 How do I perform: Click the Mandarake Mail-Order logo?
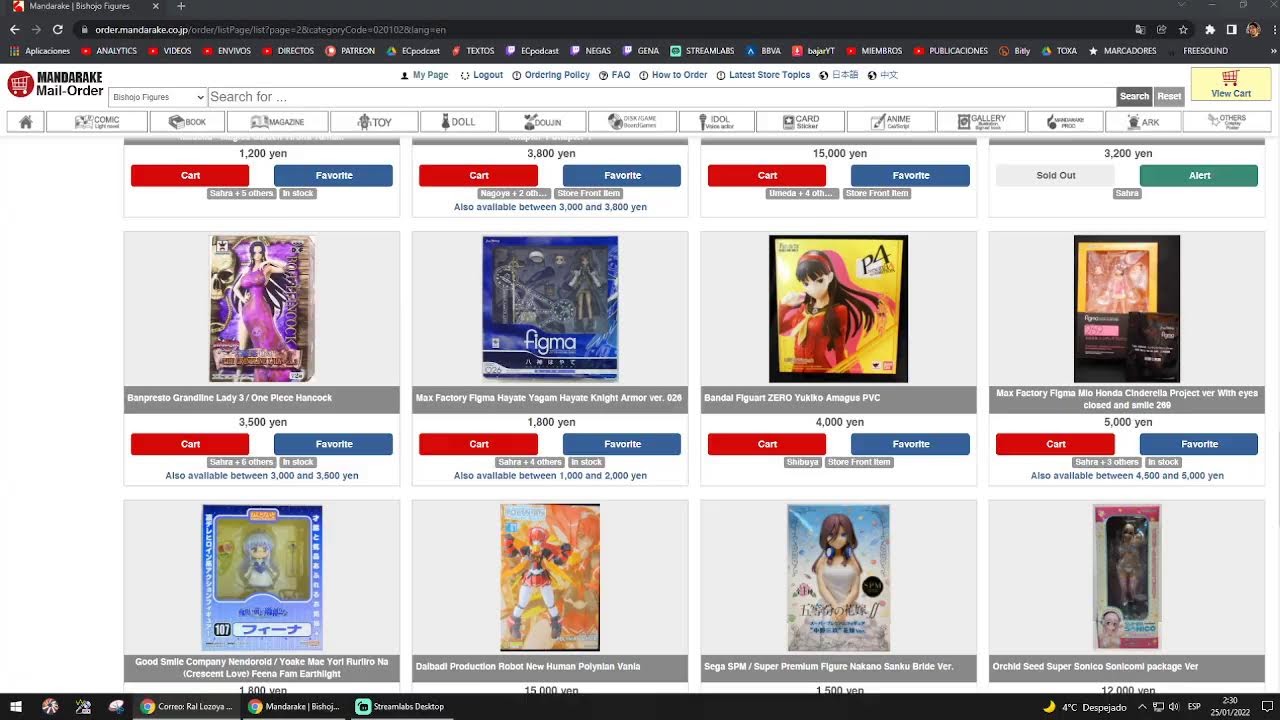(x=55, y=84)
